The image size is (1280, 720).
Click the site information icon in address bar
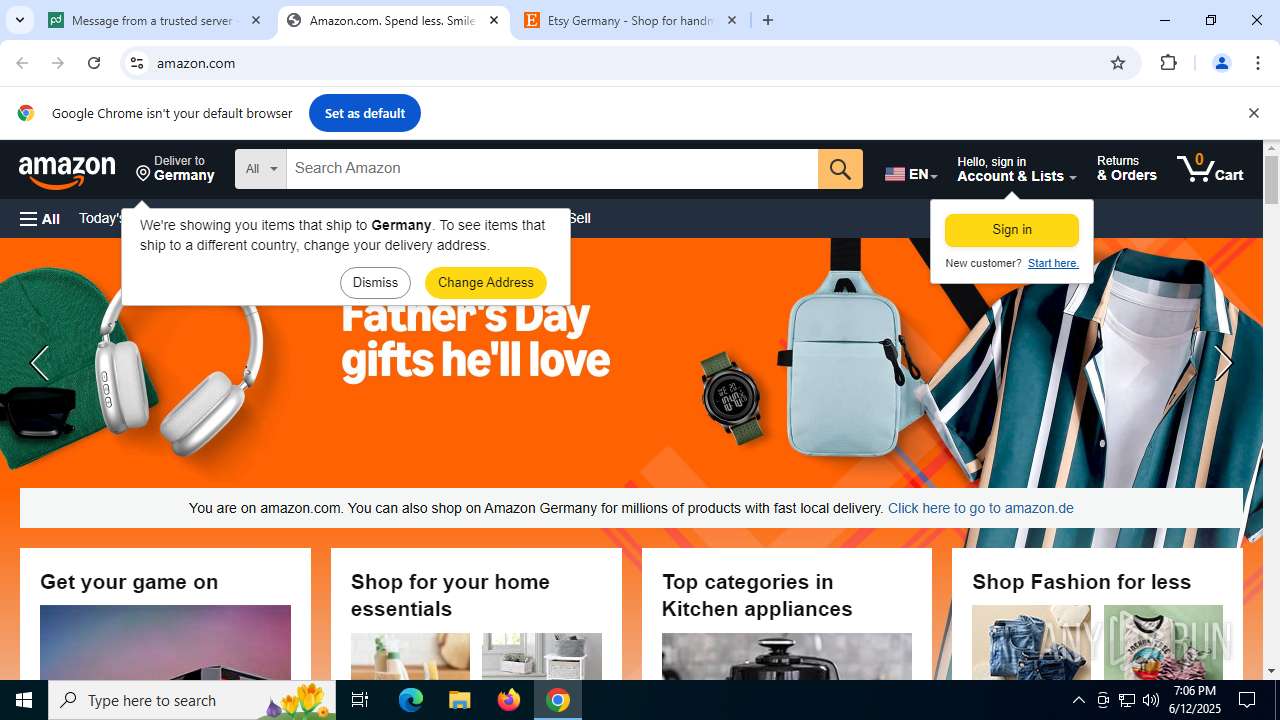pos(138,63)
